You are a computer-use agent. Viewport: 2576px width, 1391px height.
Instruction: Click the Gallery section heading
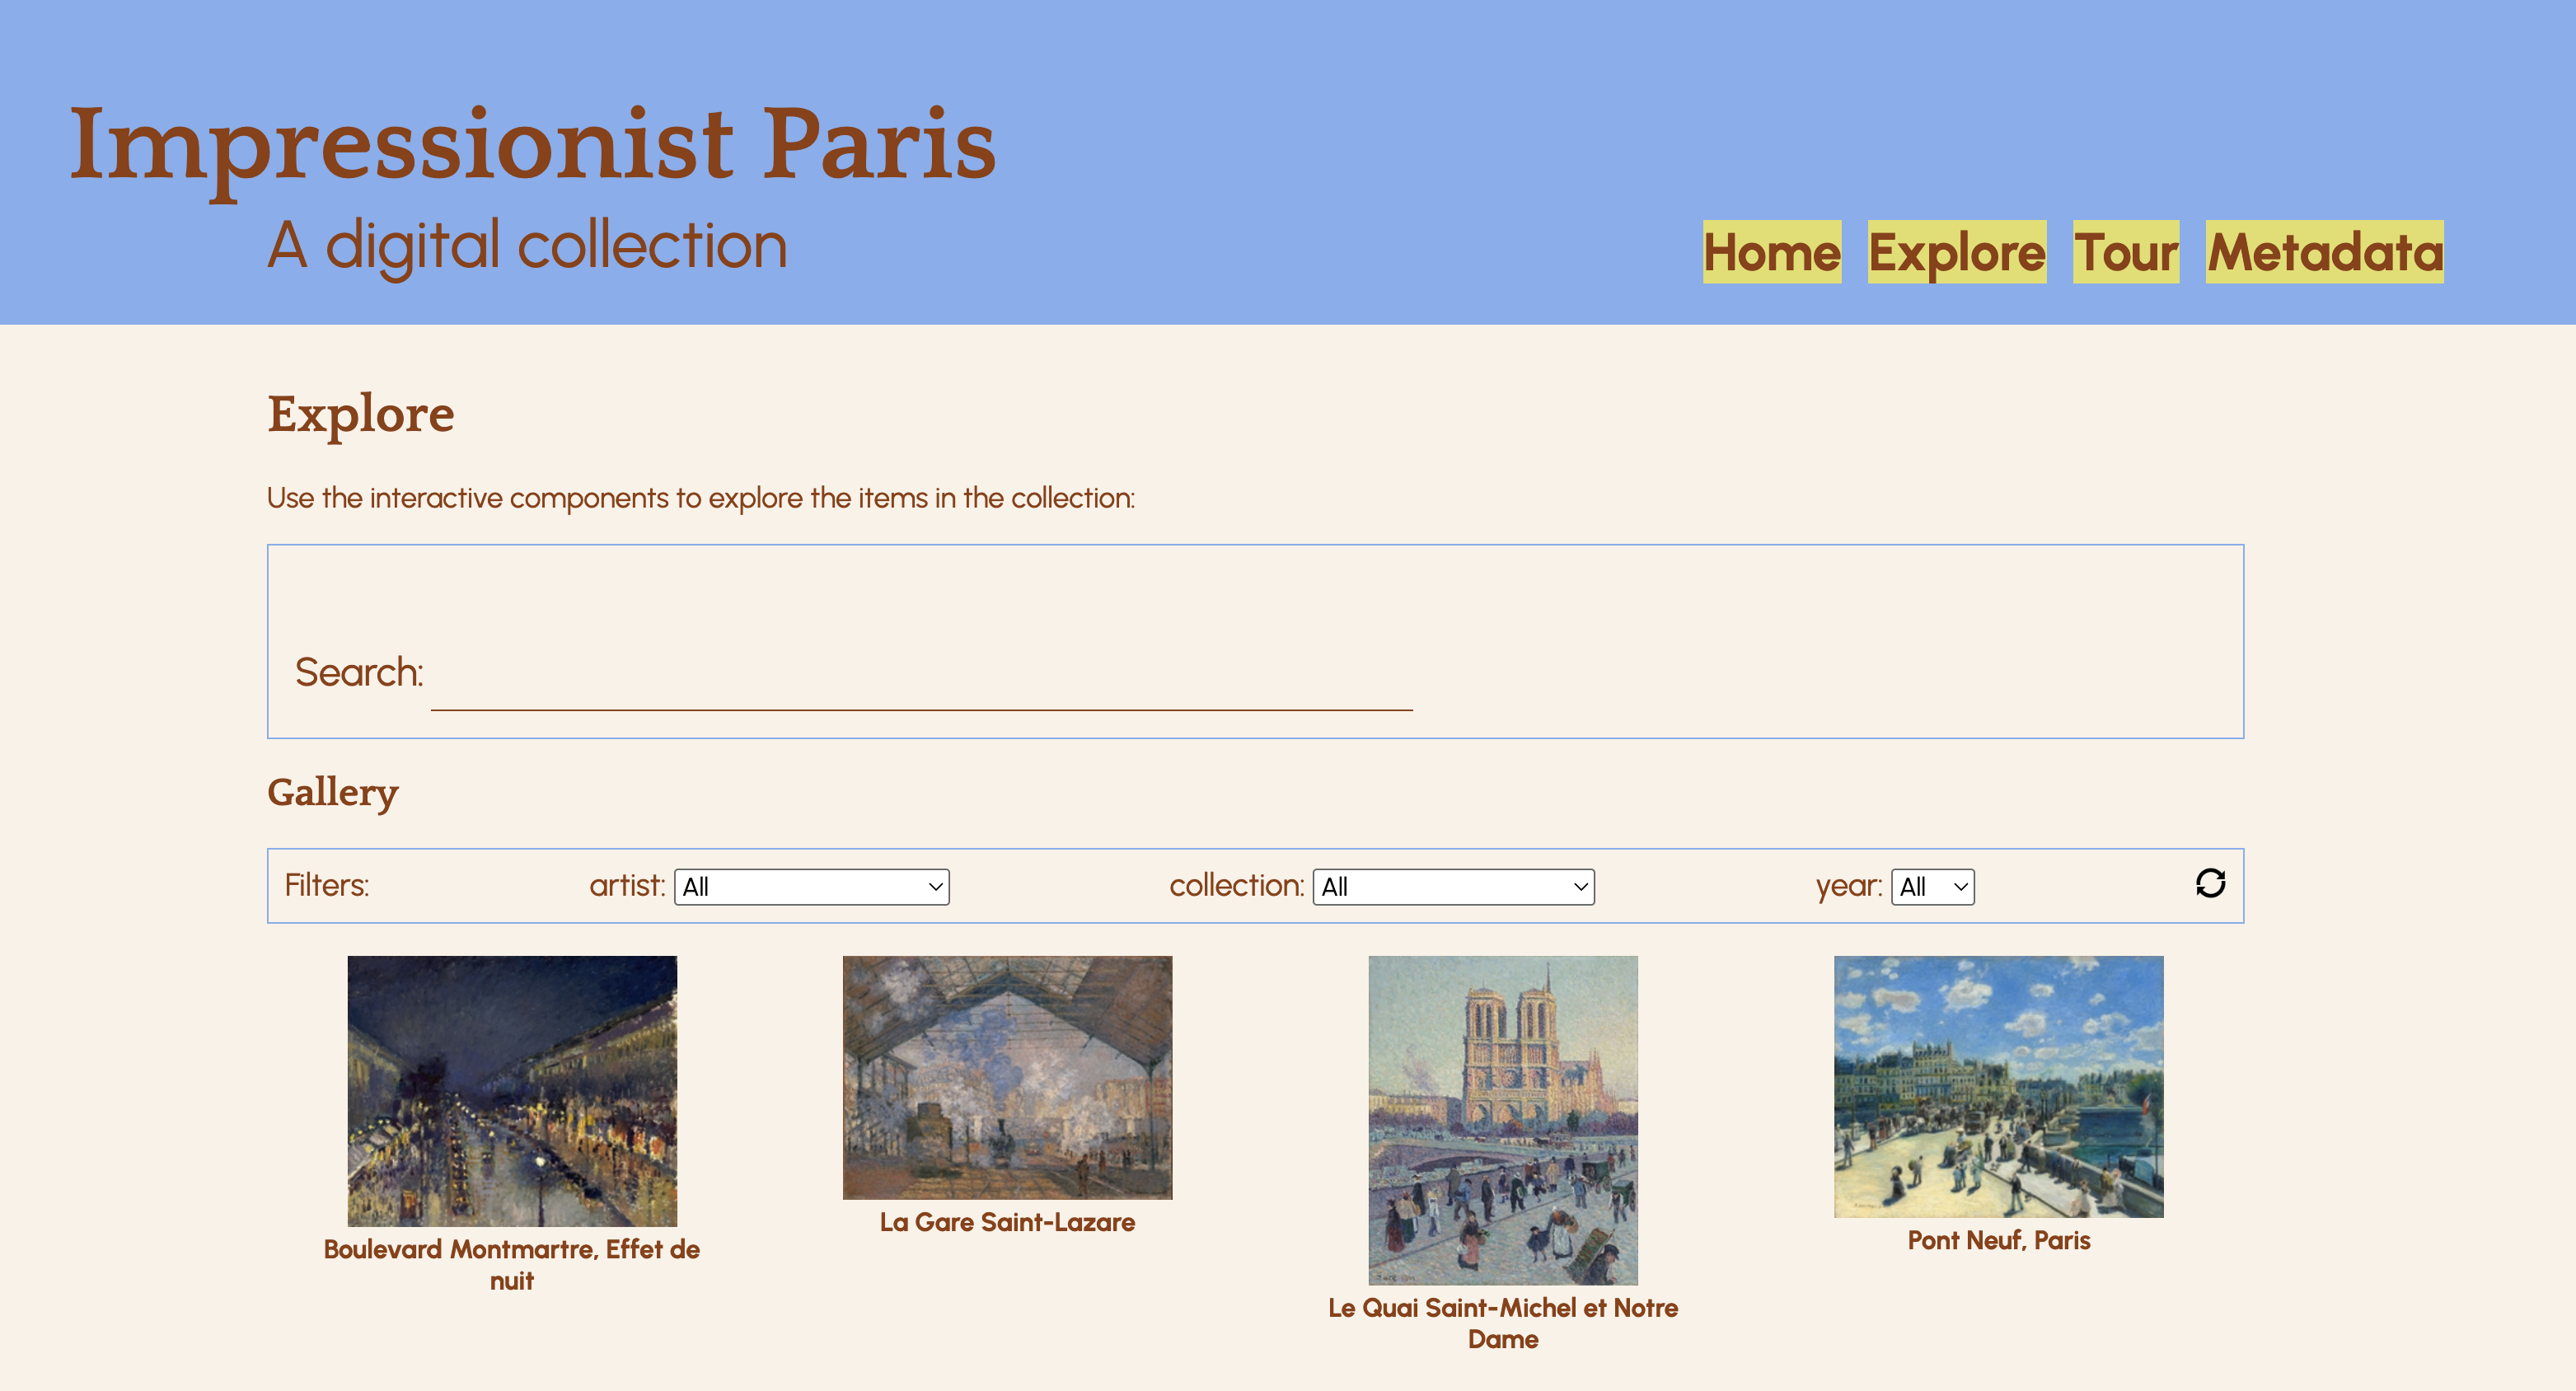click(x=333, y=791)
